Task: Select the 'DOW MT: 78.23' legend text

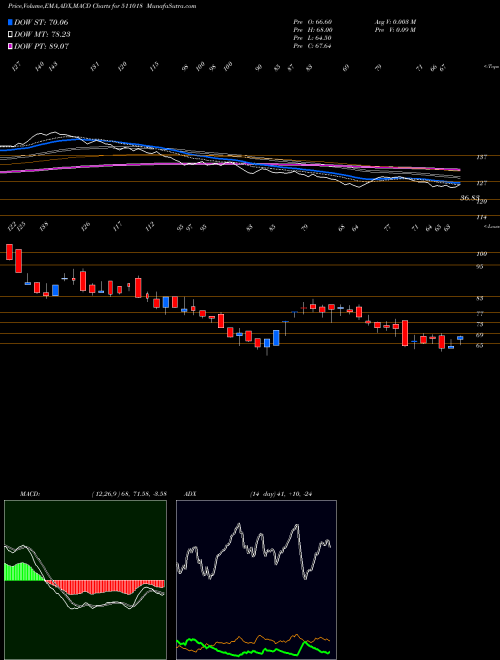Action: (41, 35)
